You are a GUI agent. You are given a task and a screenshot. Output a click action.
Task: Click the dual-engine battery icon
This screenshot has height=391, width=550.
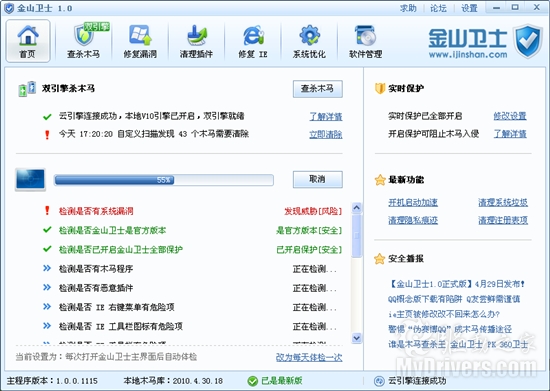click(x=27, y=89)
